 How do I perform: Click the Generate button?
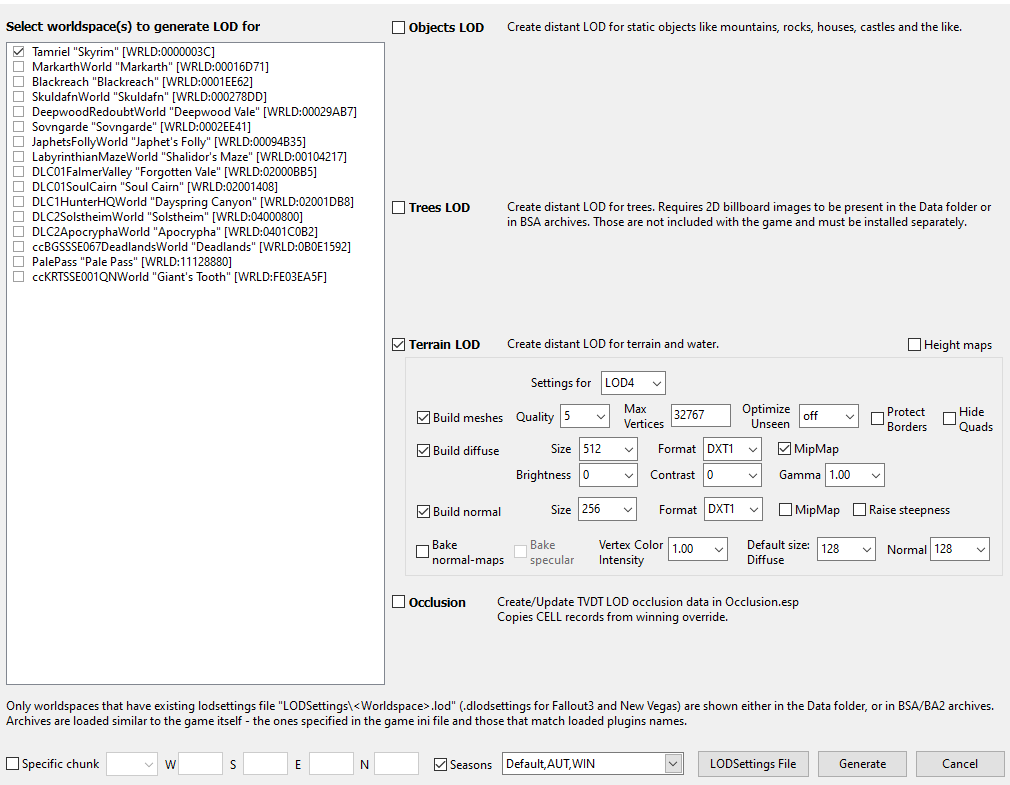tap(862, 764)
